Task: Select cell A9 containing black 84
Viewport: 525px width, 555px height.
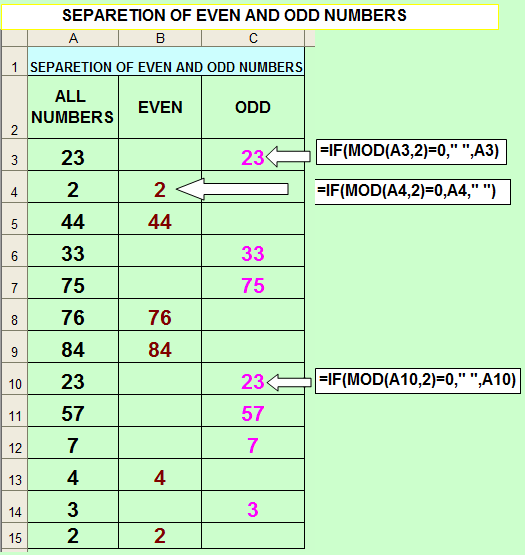Action: [x=73, y=347]
